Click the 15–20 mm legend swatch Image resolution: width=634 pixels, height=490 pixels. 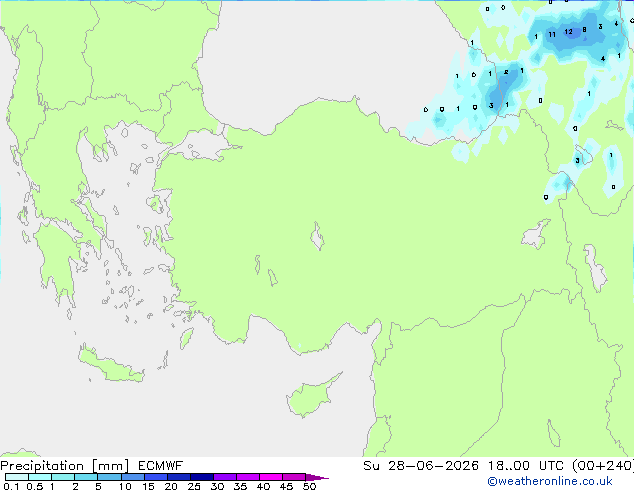pyautogui.click(x=156, y=477)
